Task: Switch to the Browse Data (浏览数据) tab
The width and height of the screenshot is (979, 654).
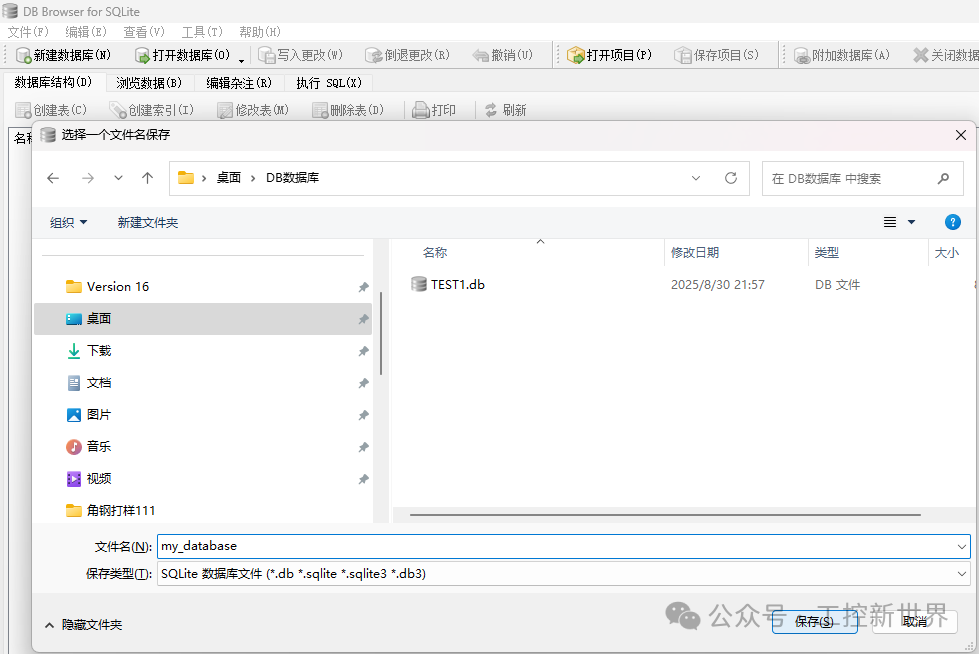Action: click(x=148, y=83)
